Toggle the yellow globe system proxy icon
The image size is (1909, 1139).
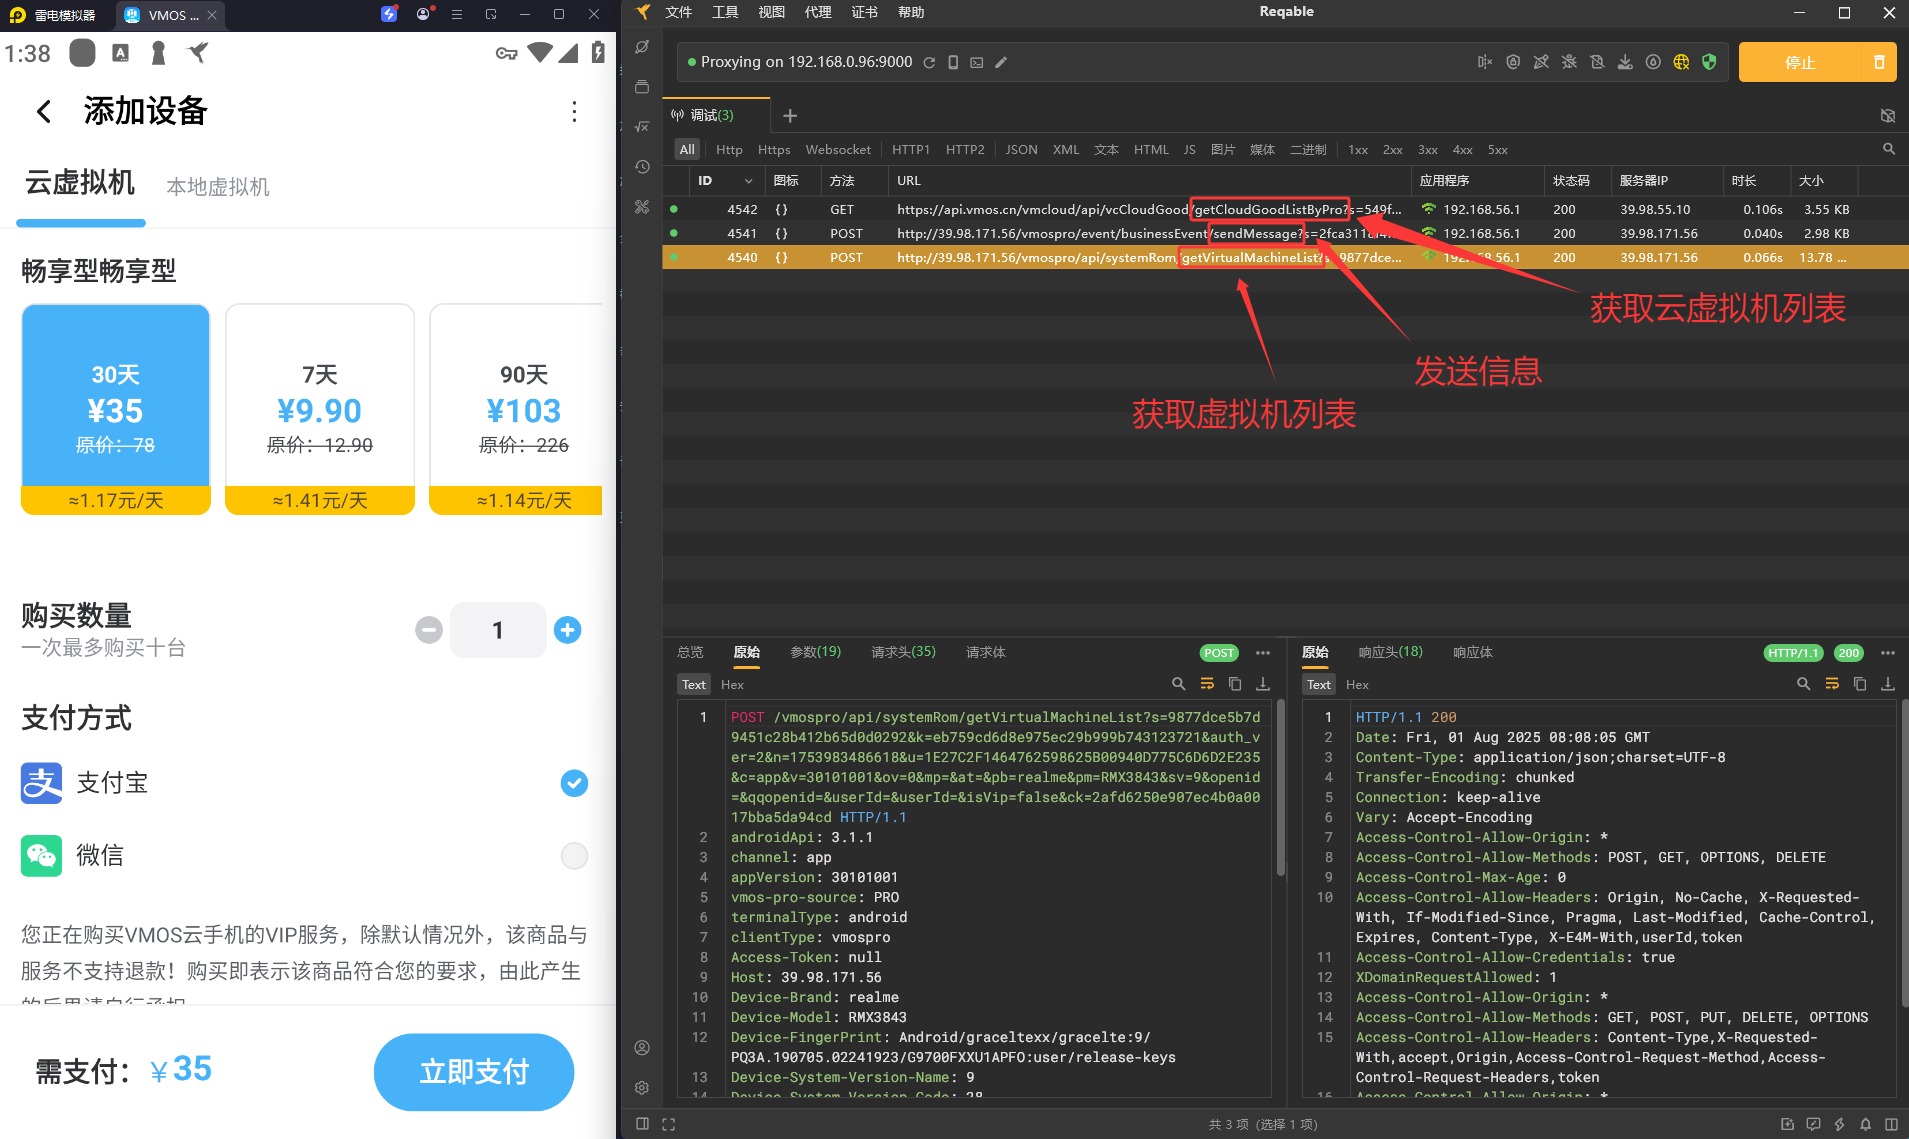pyautogui.click(x=1681, y=62)
